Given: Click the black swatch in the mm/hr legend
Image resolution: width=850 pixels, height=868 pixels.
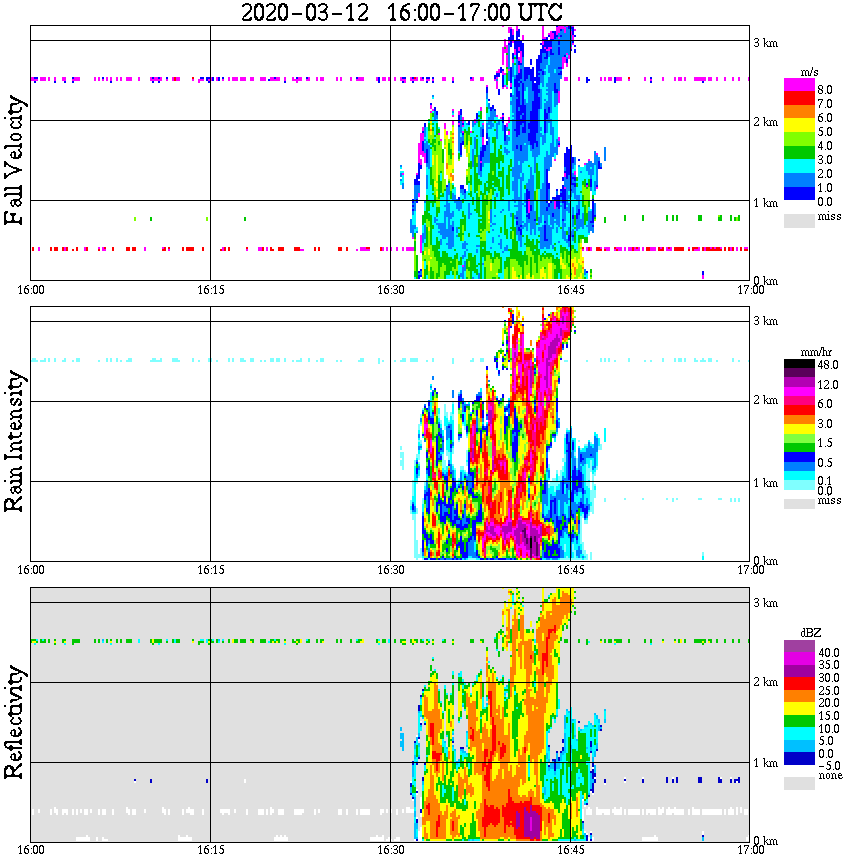Looking at the screenshot, I should (x=799, y=364).
